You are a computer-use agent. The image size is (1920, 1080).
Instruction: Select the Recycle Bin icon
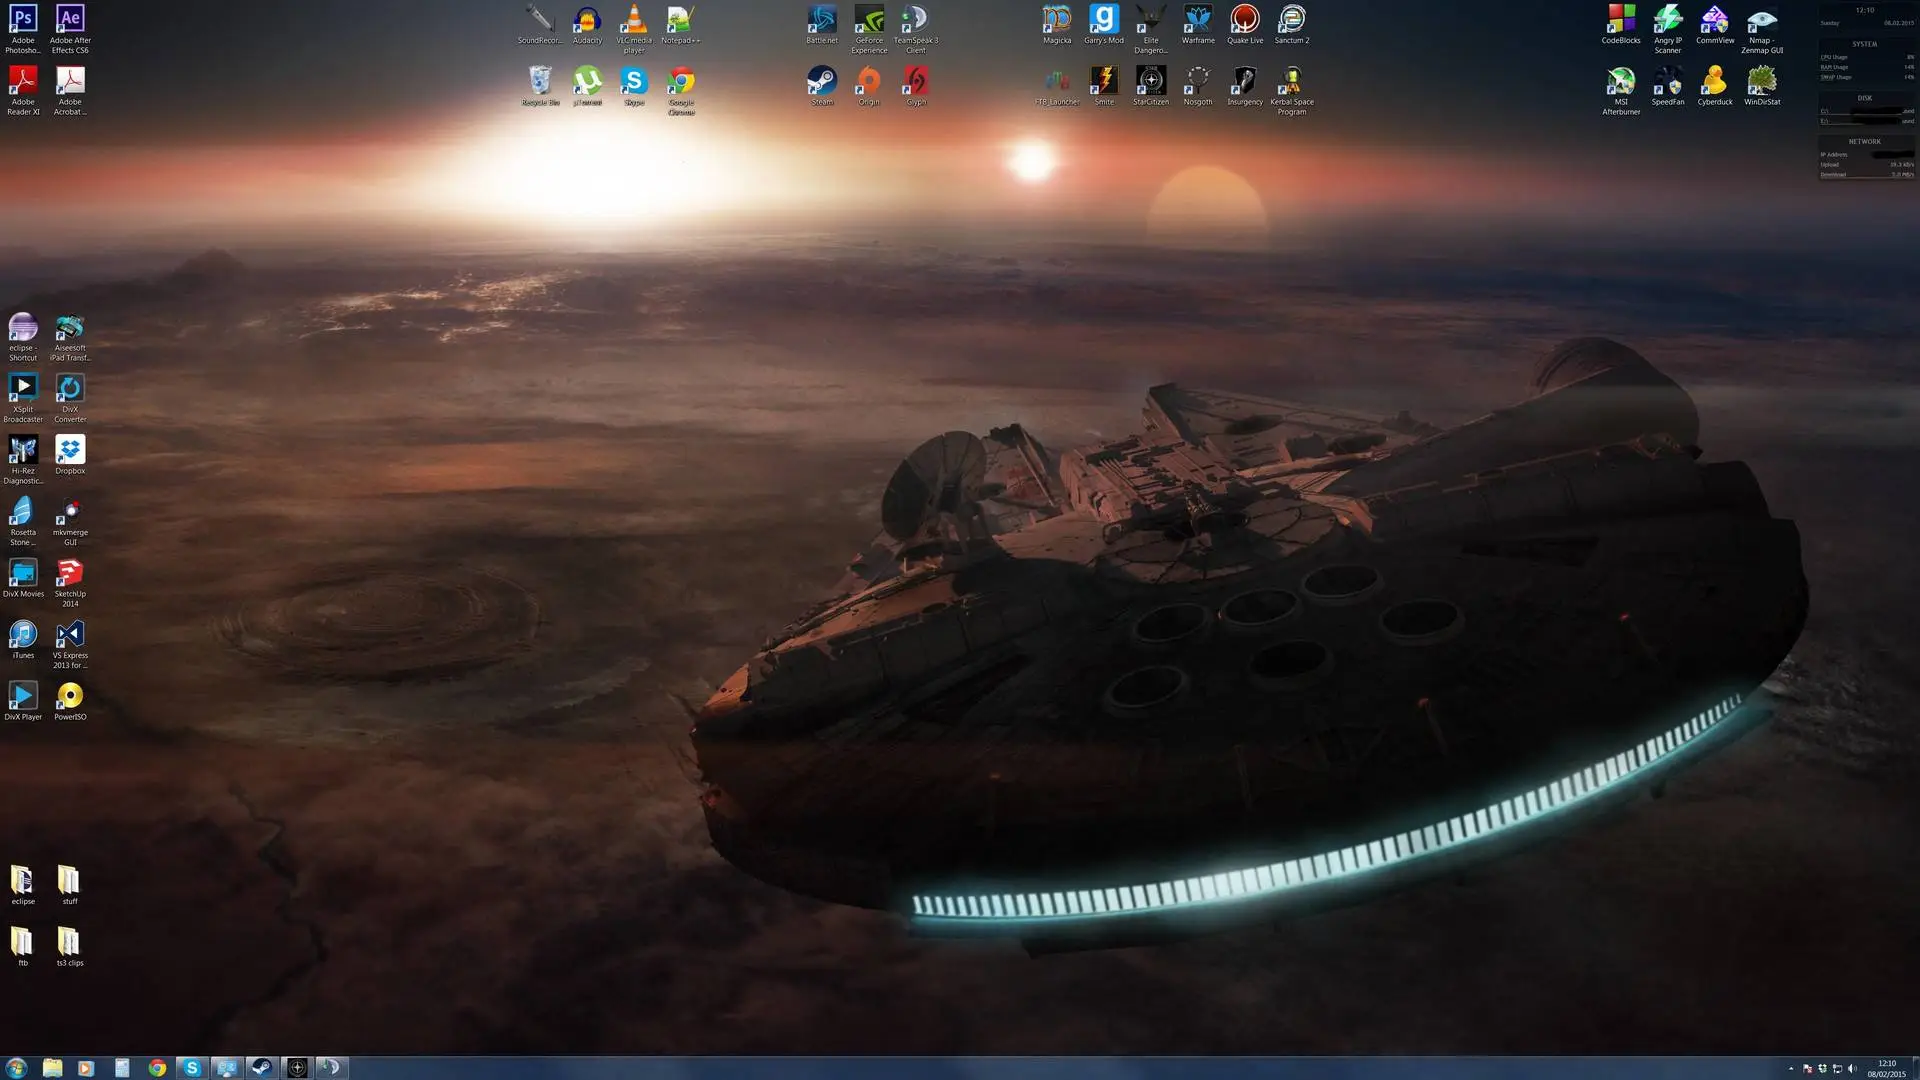(540, 86)
